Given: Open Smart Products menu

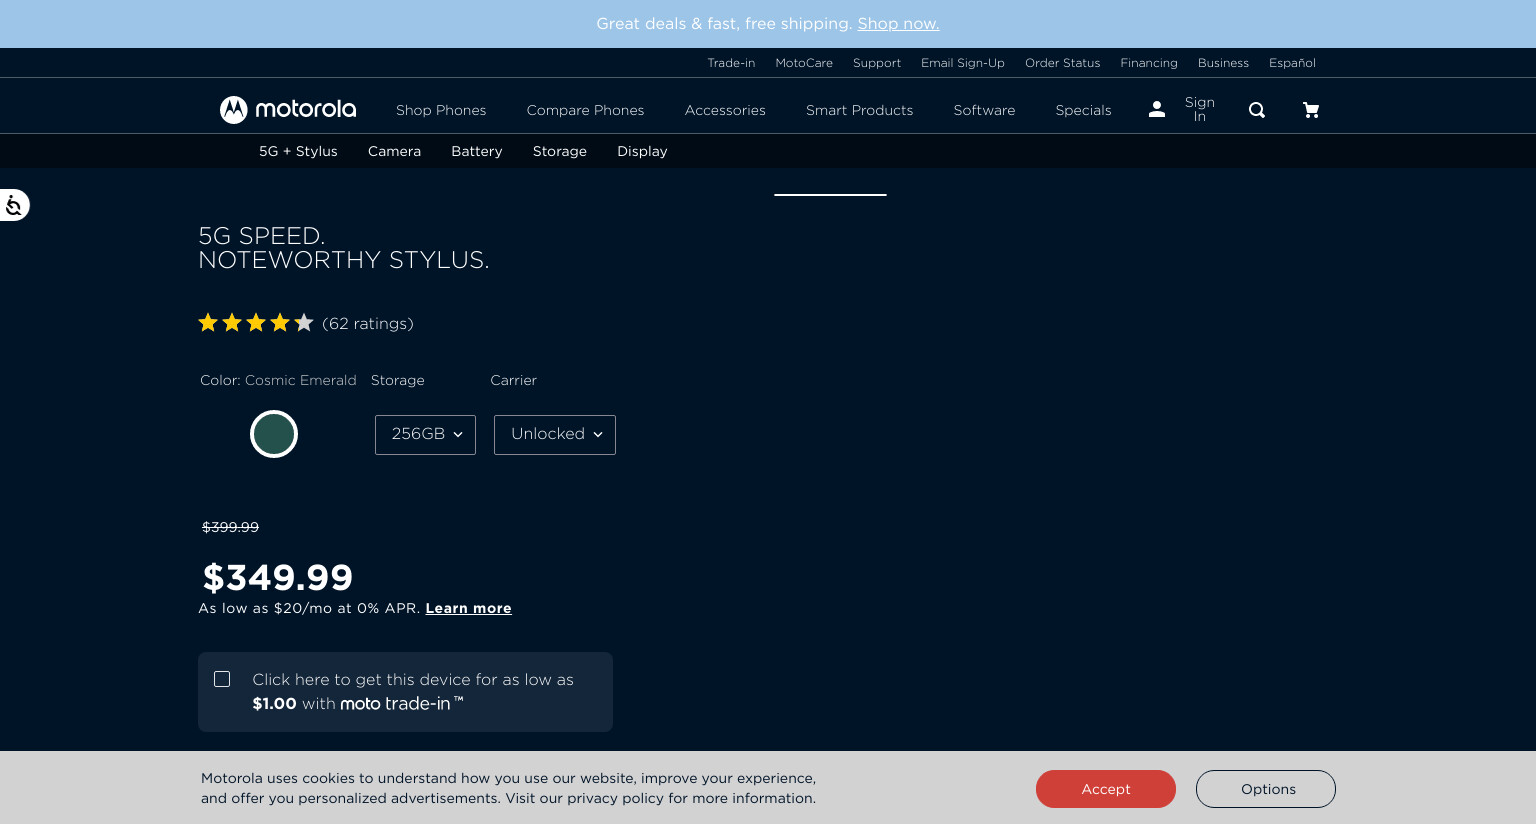Looking at the screenshot, I should [859, 110].
